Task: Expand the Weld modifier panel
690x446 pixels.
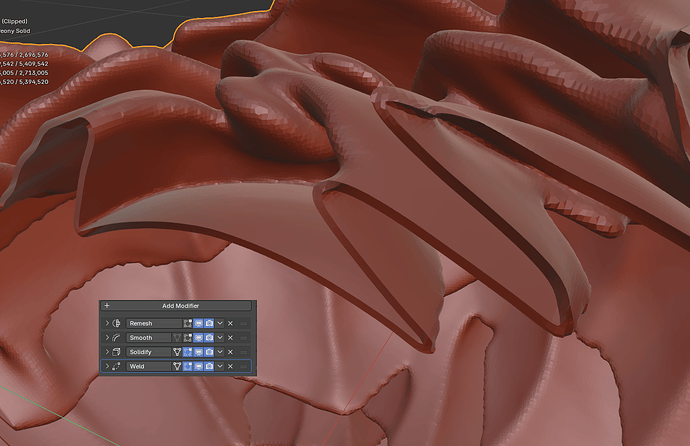Action: [x=107, y=366]
